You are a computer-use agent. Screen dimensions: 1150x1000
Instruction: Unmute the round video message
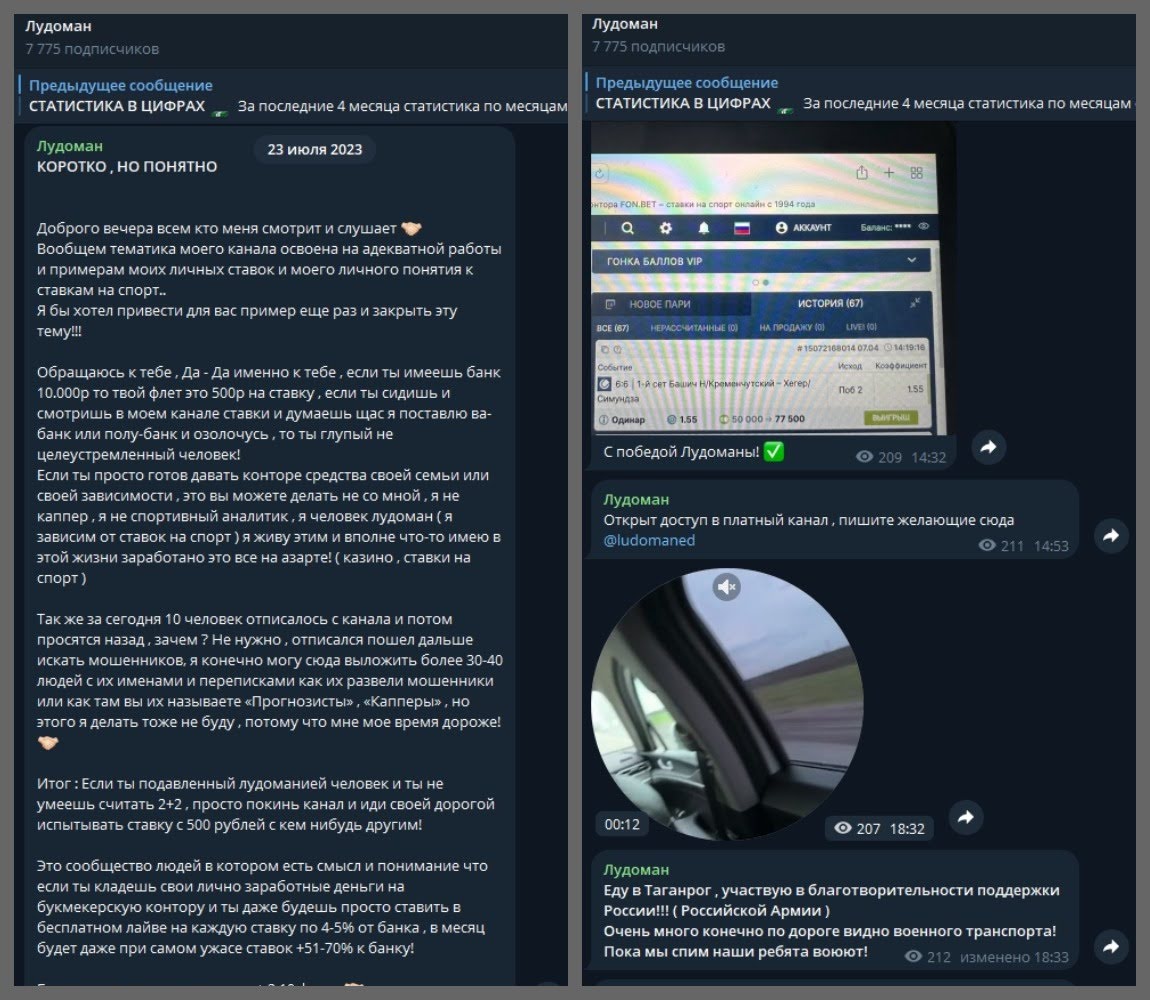[726, 587]
